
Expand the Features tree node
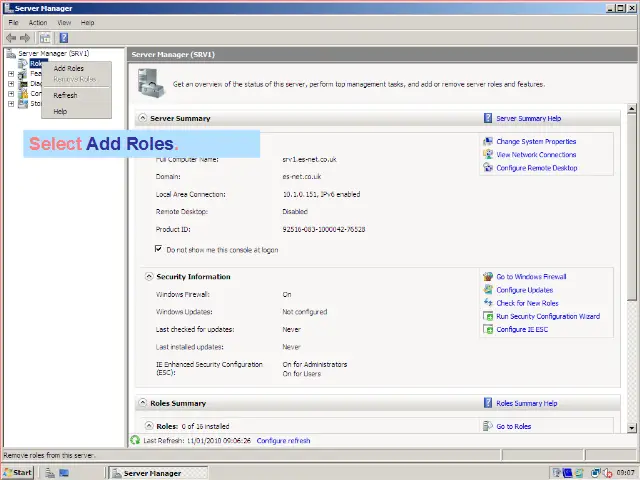pyautogui.click(x=11, y=74)
